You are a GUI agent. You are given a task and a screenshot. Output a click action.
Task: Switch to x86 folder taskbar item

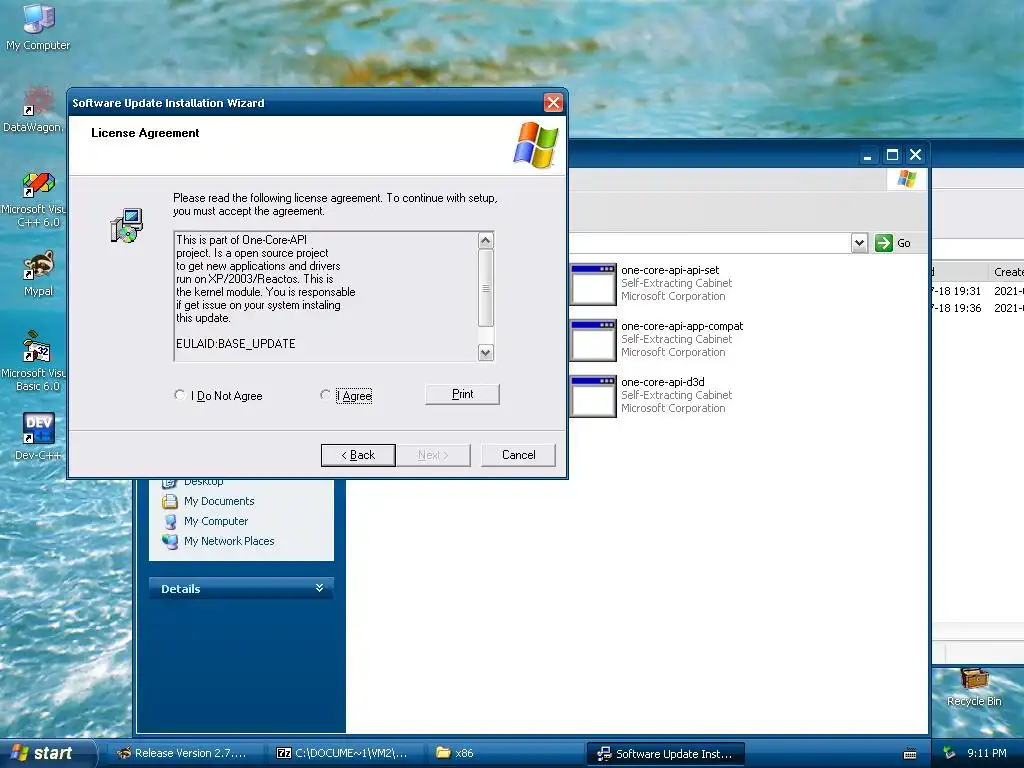(503, 753)
